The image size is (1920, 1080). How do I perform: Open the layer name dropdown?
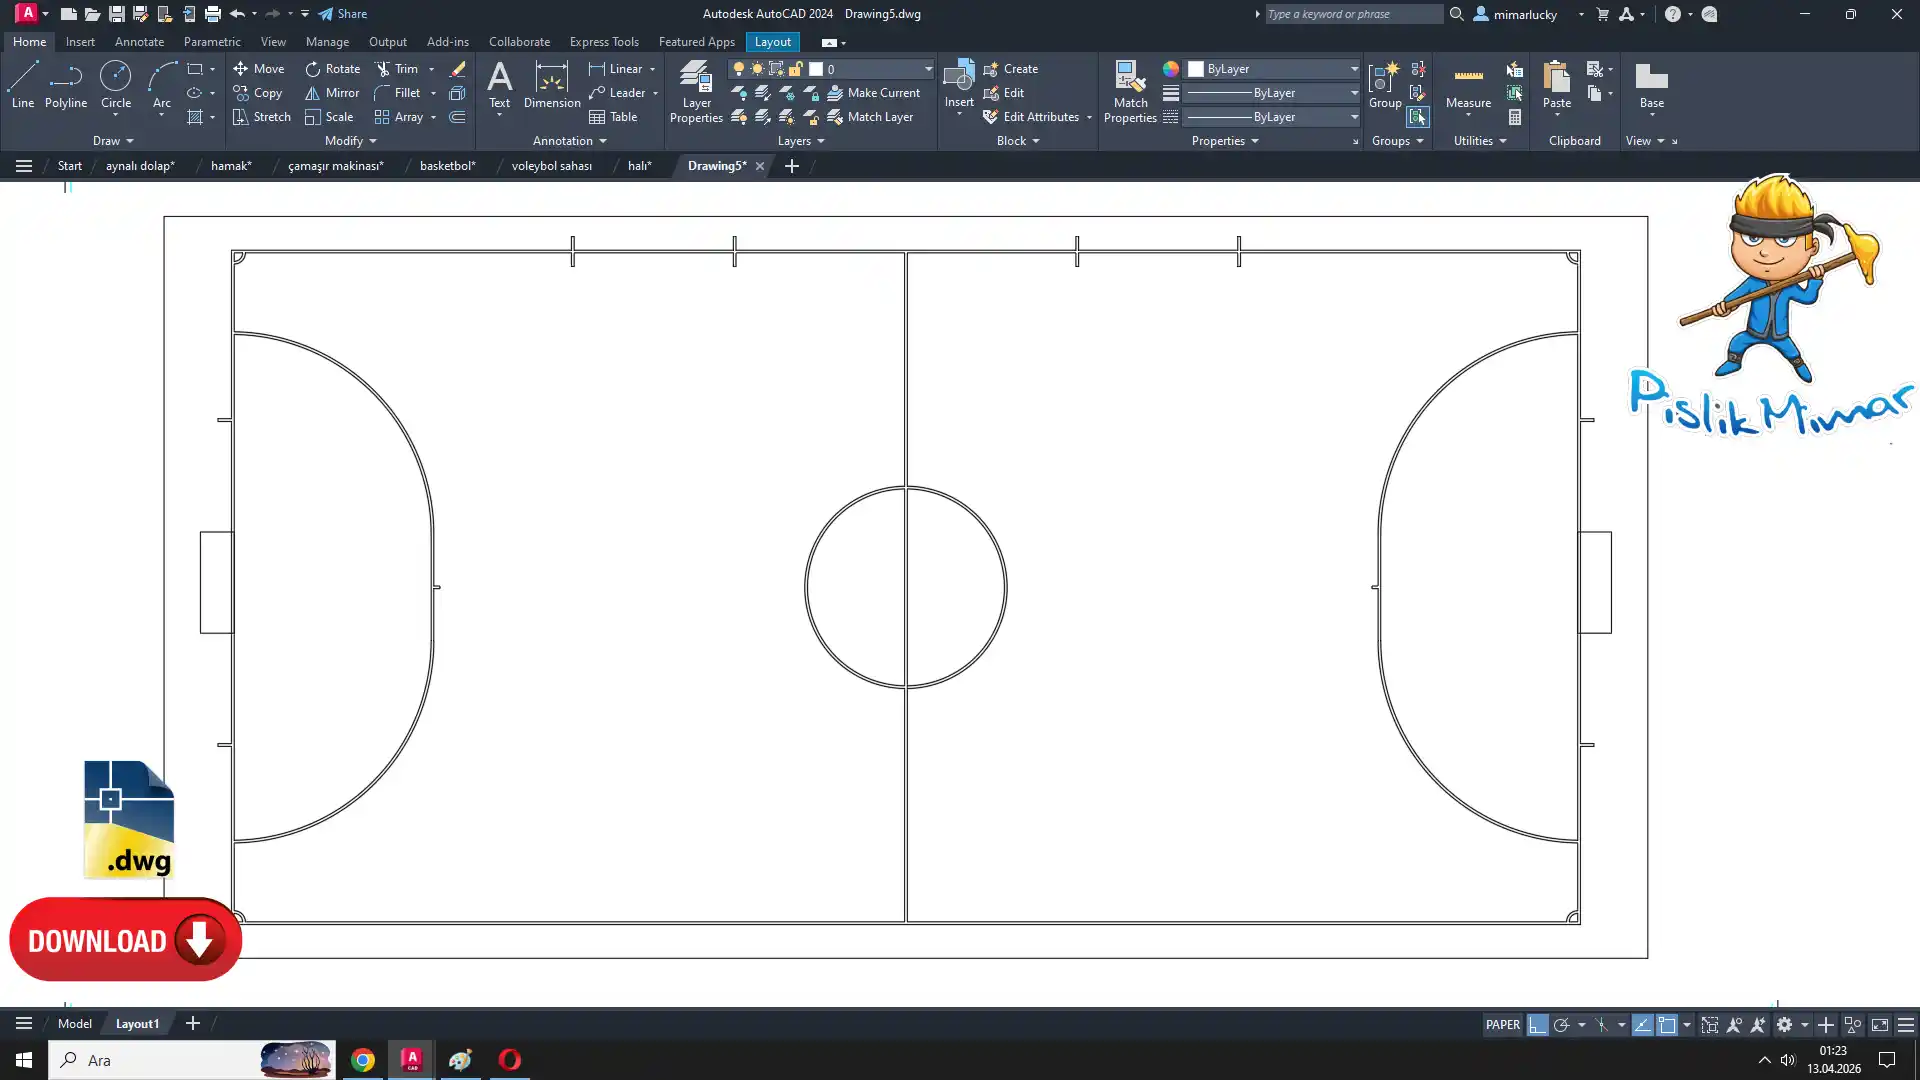click(x=927, y=69)
